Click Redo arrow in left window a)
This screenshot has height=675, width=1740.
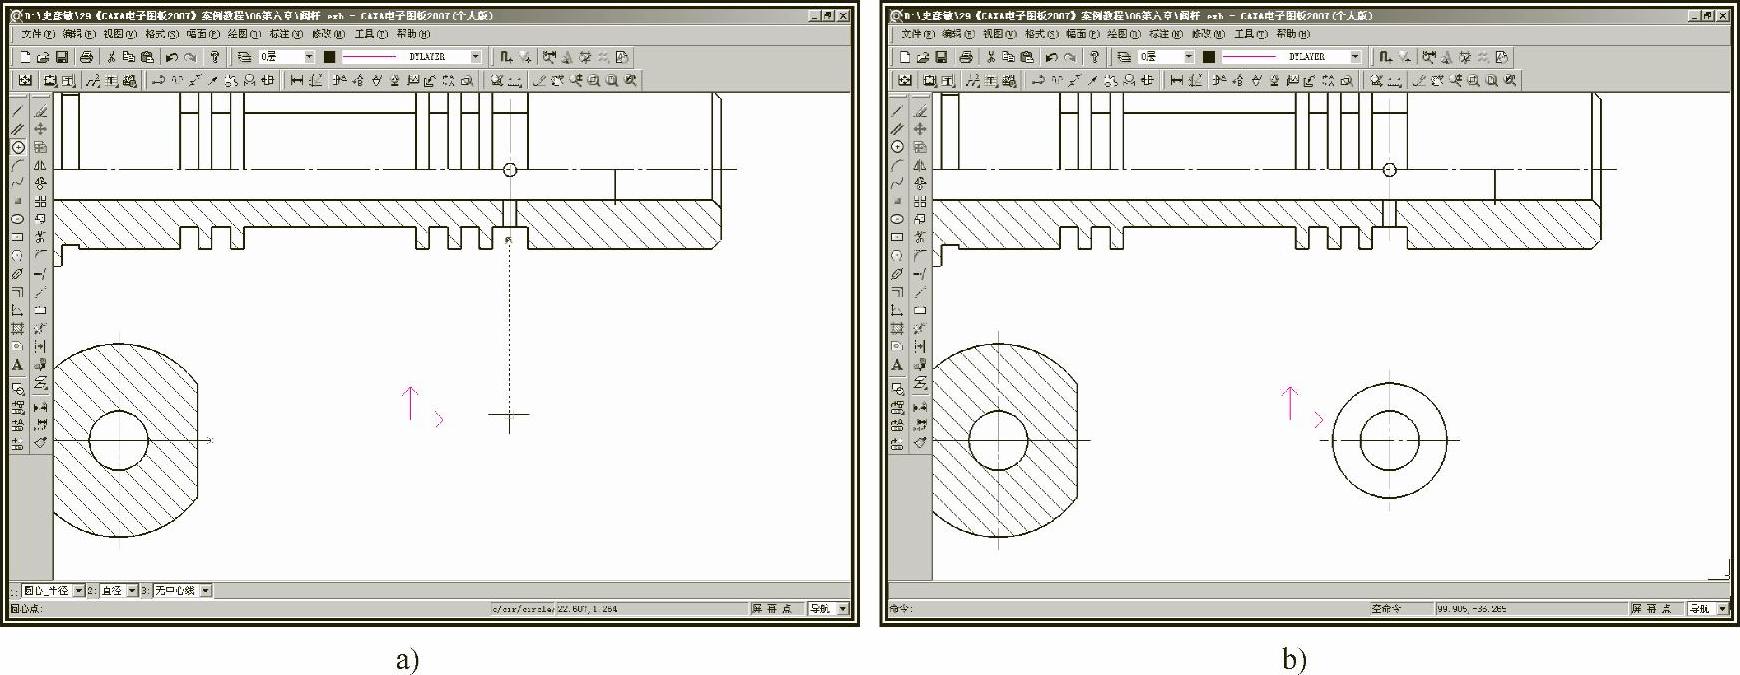coord(189,57)
